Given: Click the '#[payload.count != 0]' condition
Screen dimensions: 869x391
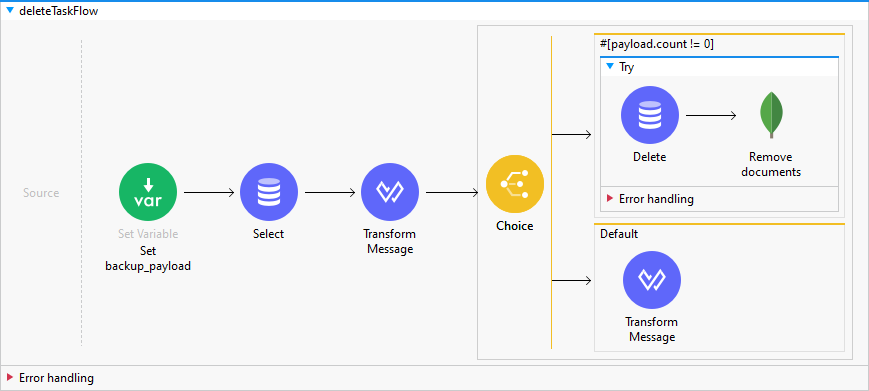Looking at the screenshot, I should click(x=657, y=44).
